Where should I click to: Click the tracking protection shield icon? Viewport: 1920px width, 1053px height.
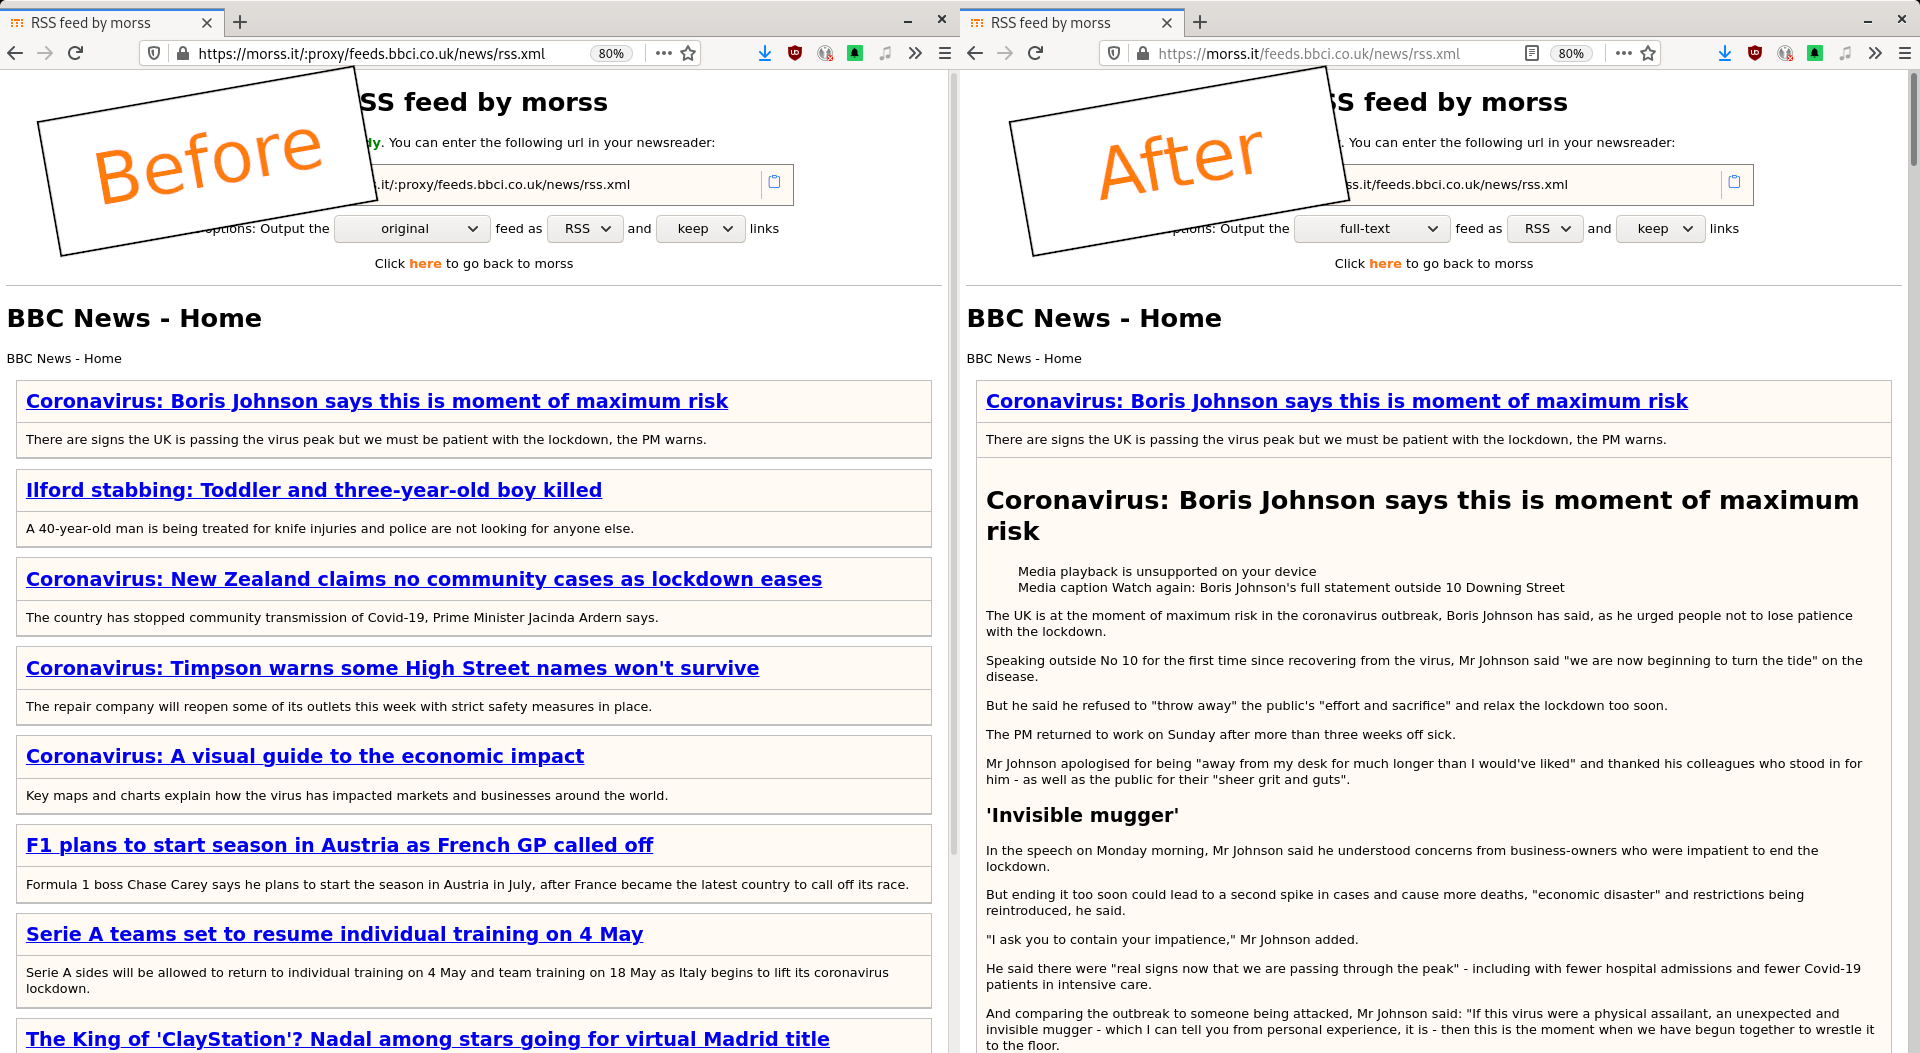click(x=153, y=53)
